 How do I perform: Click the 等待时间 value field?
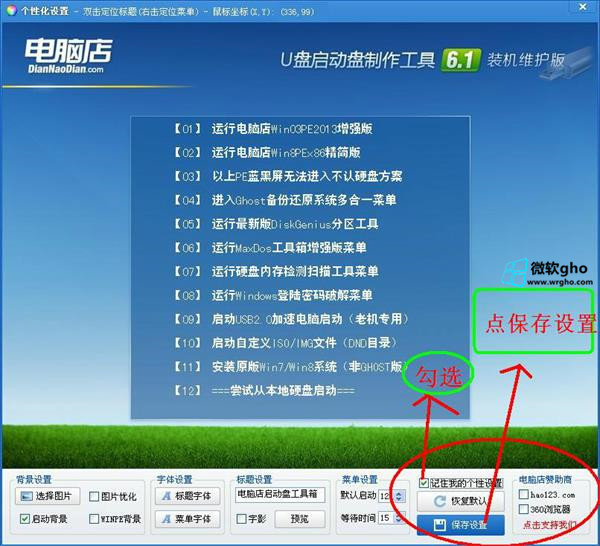tap(386, 518)
